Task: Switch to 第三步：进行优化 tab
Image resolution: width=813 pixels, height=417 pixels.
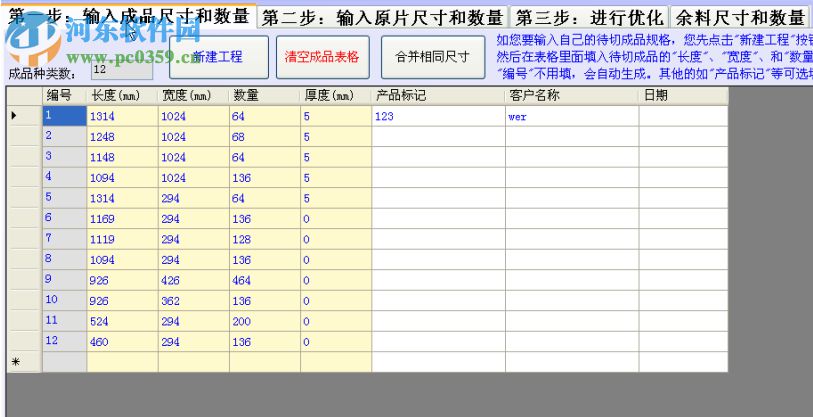Action: (x=590, y=17)
